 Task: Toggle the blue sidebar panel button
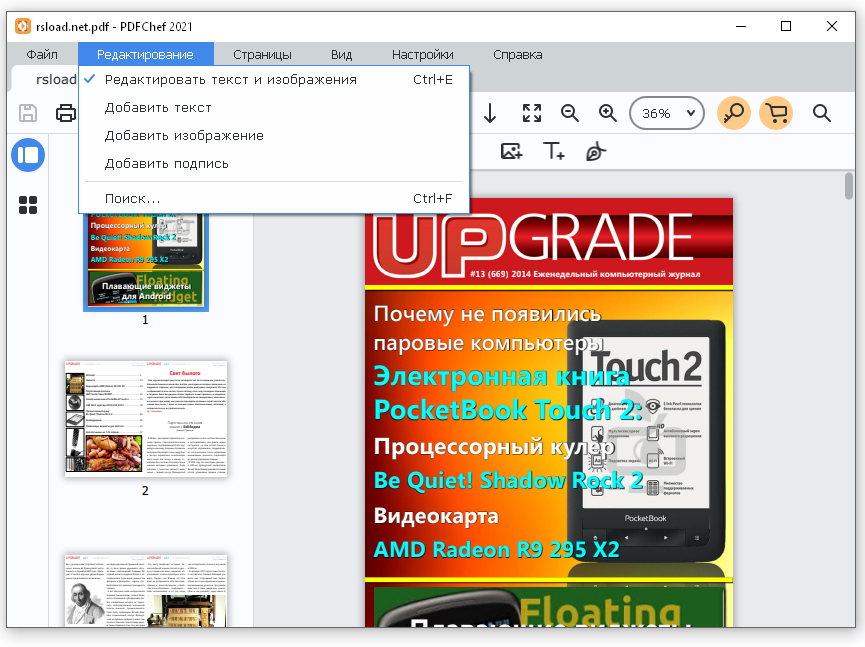(x=28, y=155)
